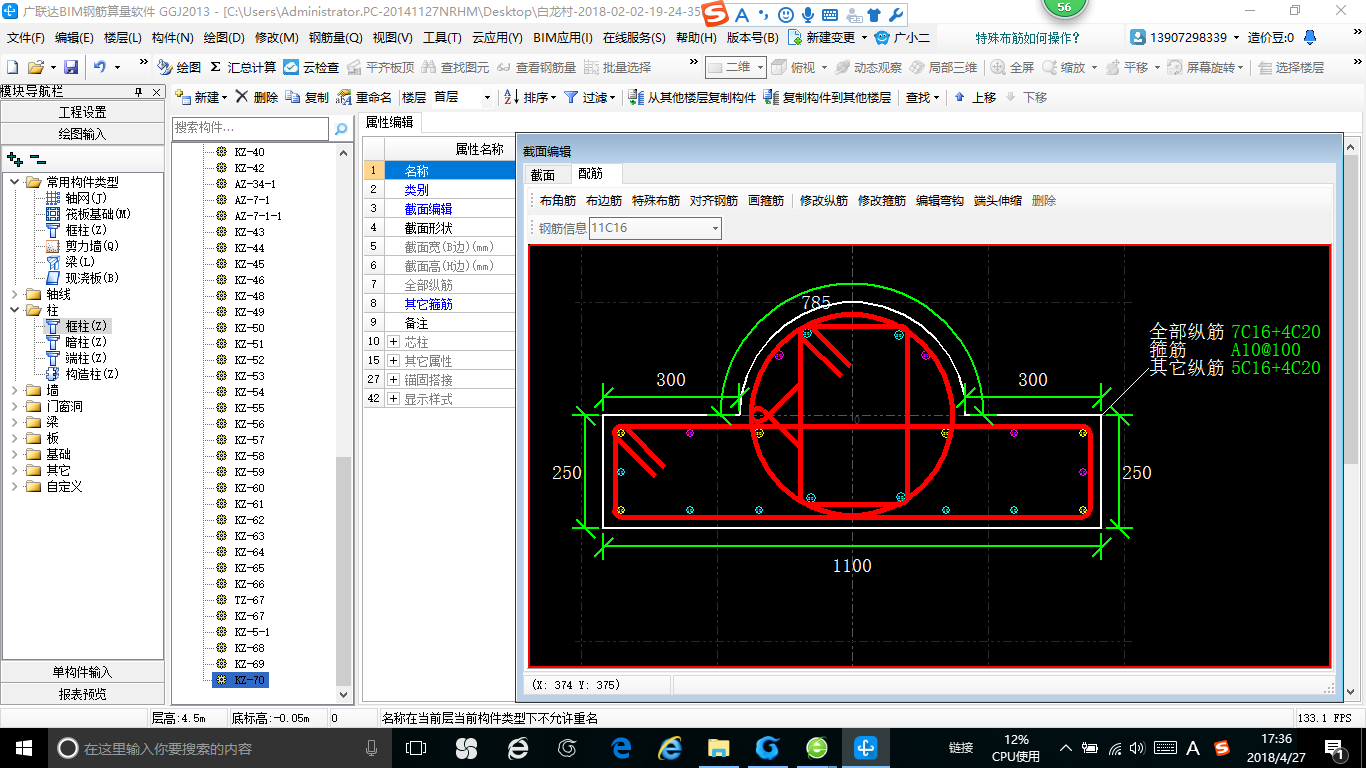The height and width of the screenshot is (768, 1366).
Task: Save the project with the floppy disk icon
Action: pos(71,67)
